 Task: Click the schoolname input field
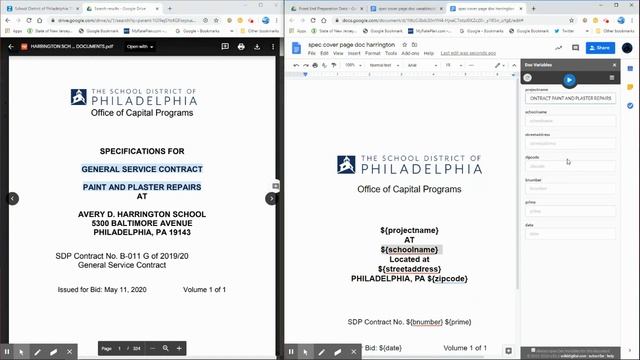click(x=570, y=121)
